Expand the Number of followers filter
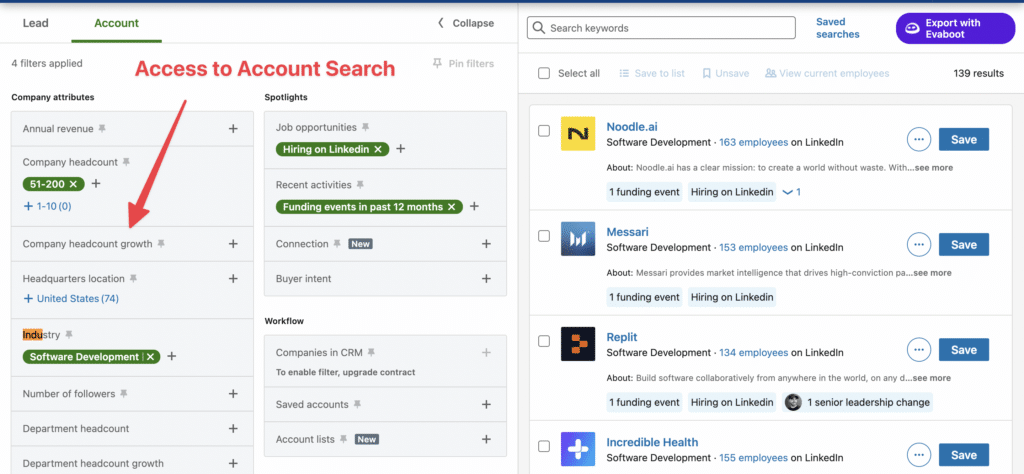Viewport: 1024px width, 474px height. (x=233, y=394)
